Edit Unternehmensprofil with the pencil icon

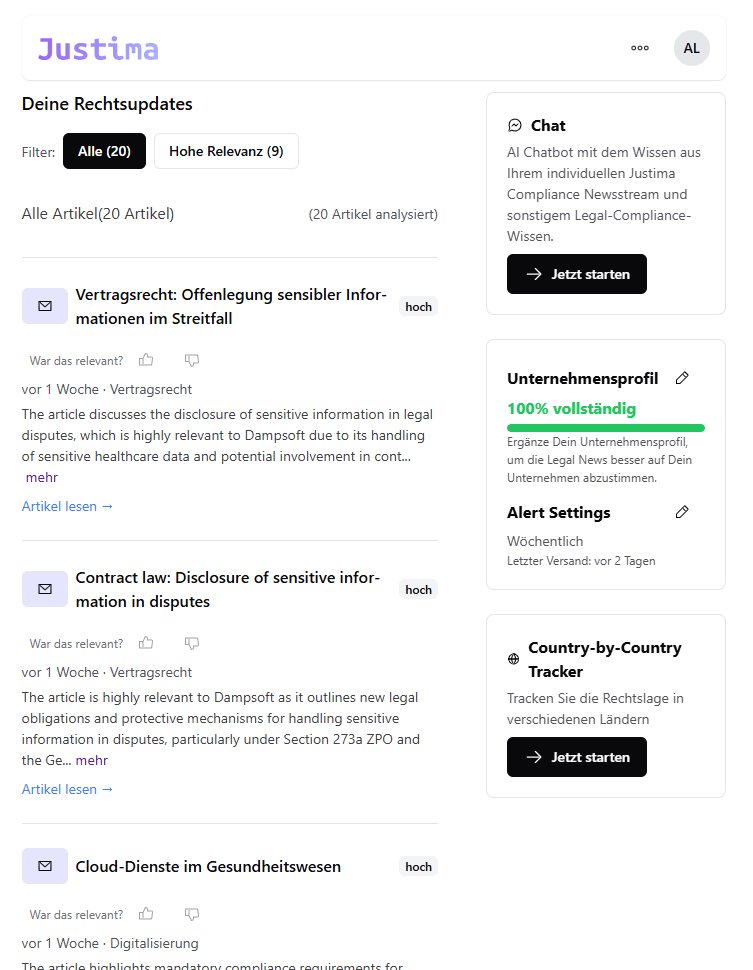[682, 378]
